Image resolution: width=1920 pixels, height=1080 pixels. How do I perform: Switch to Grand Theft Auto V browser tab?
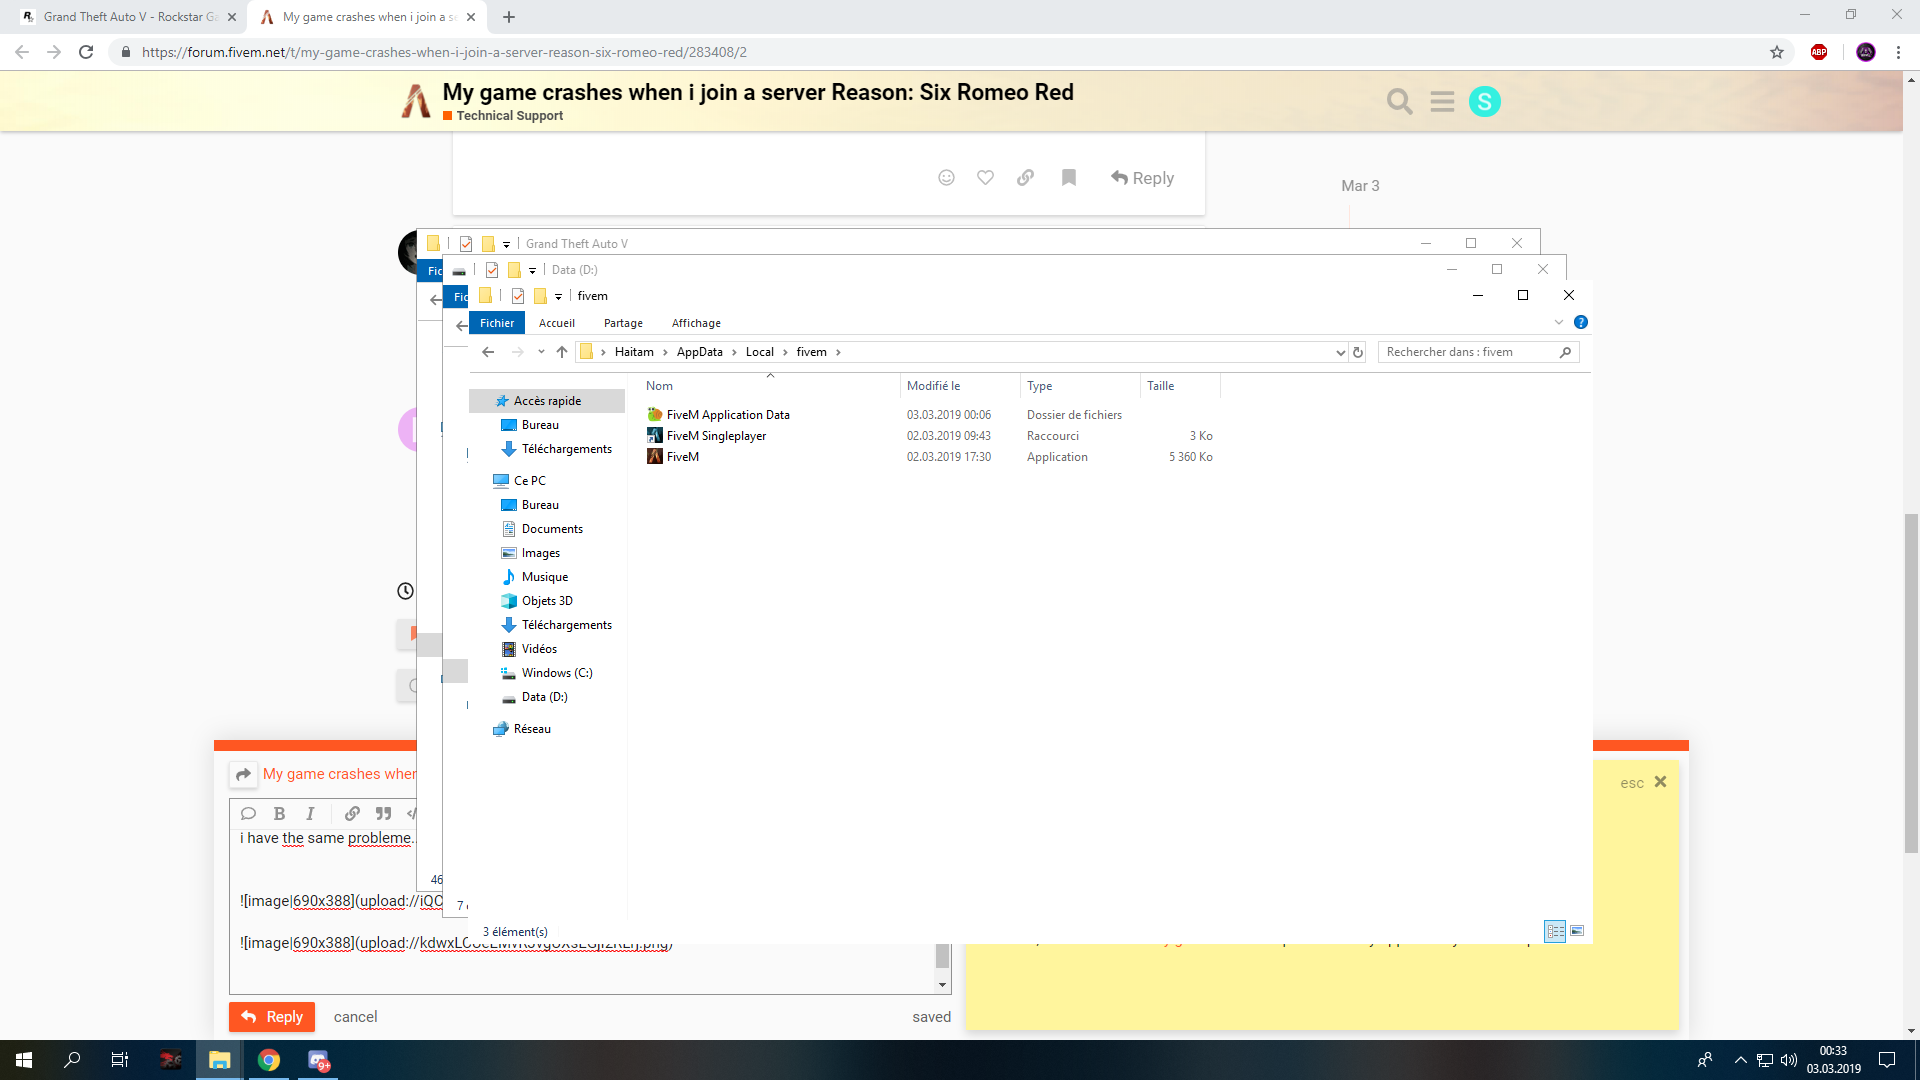tap(130, 17)
